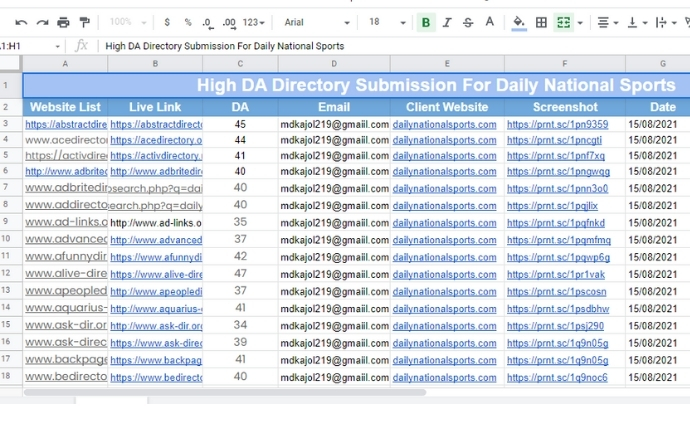Screen dimensions: 690x426
Task: Open the font size 18 dropdown
Action: tap(387, 22)
